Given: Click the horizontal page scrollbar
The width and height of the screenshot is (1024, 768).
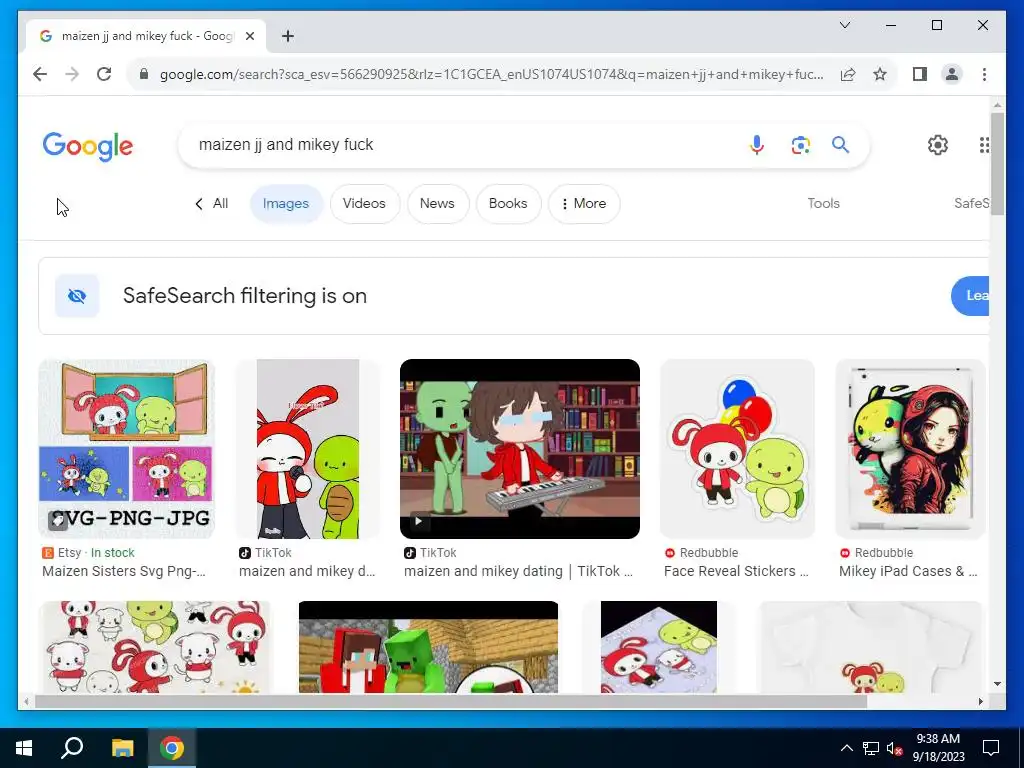Looking at the screenshot, I should pos(451,702).
